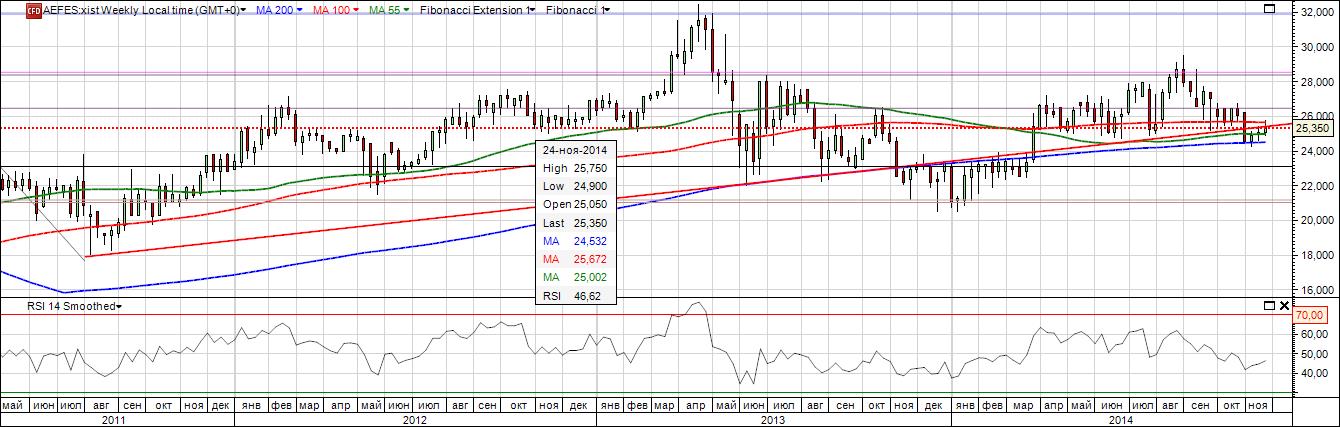This screenshot has height=427, width=1340.
Task: Click the red CFD instrument icon
Action: point(33,9)
